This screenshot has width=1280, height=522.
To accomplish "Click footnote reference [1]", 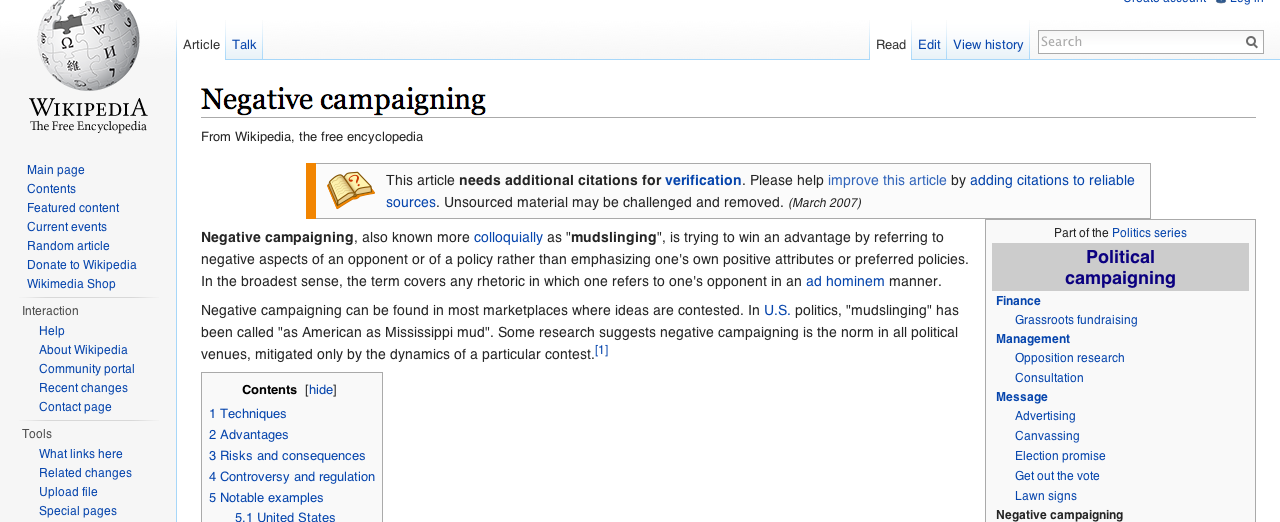I will (601, 351).
